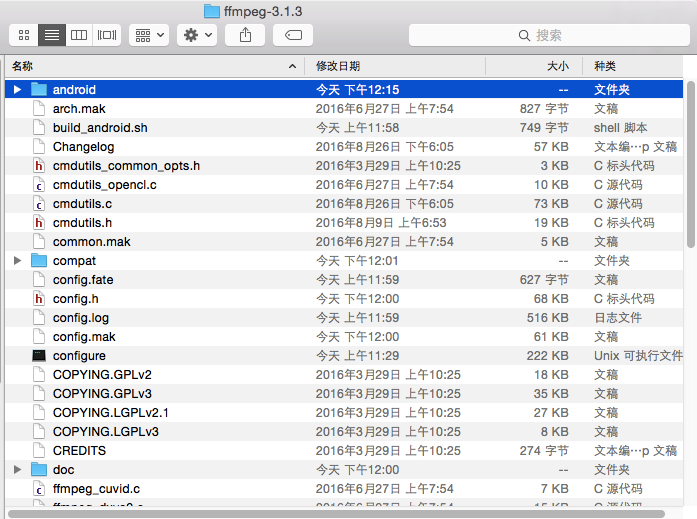The image size is (697, 519).
Task: Open the gear action menu
Action: point(197,35)
